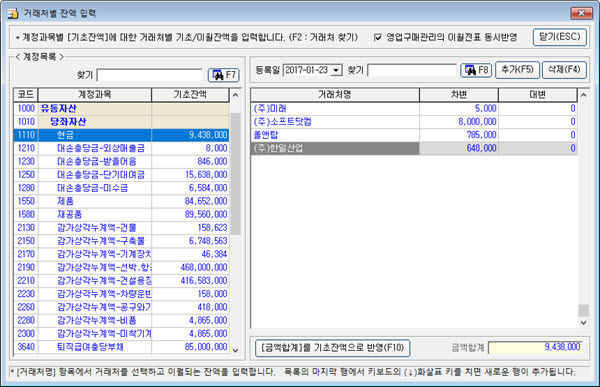Select 감가상각누계액-비품 account row
Screen dimensions: 600x387
121,320
